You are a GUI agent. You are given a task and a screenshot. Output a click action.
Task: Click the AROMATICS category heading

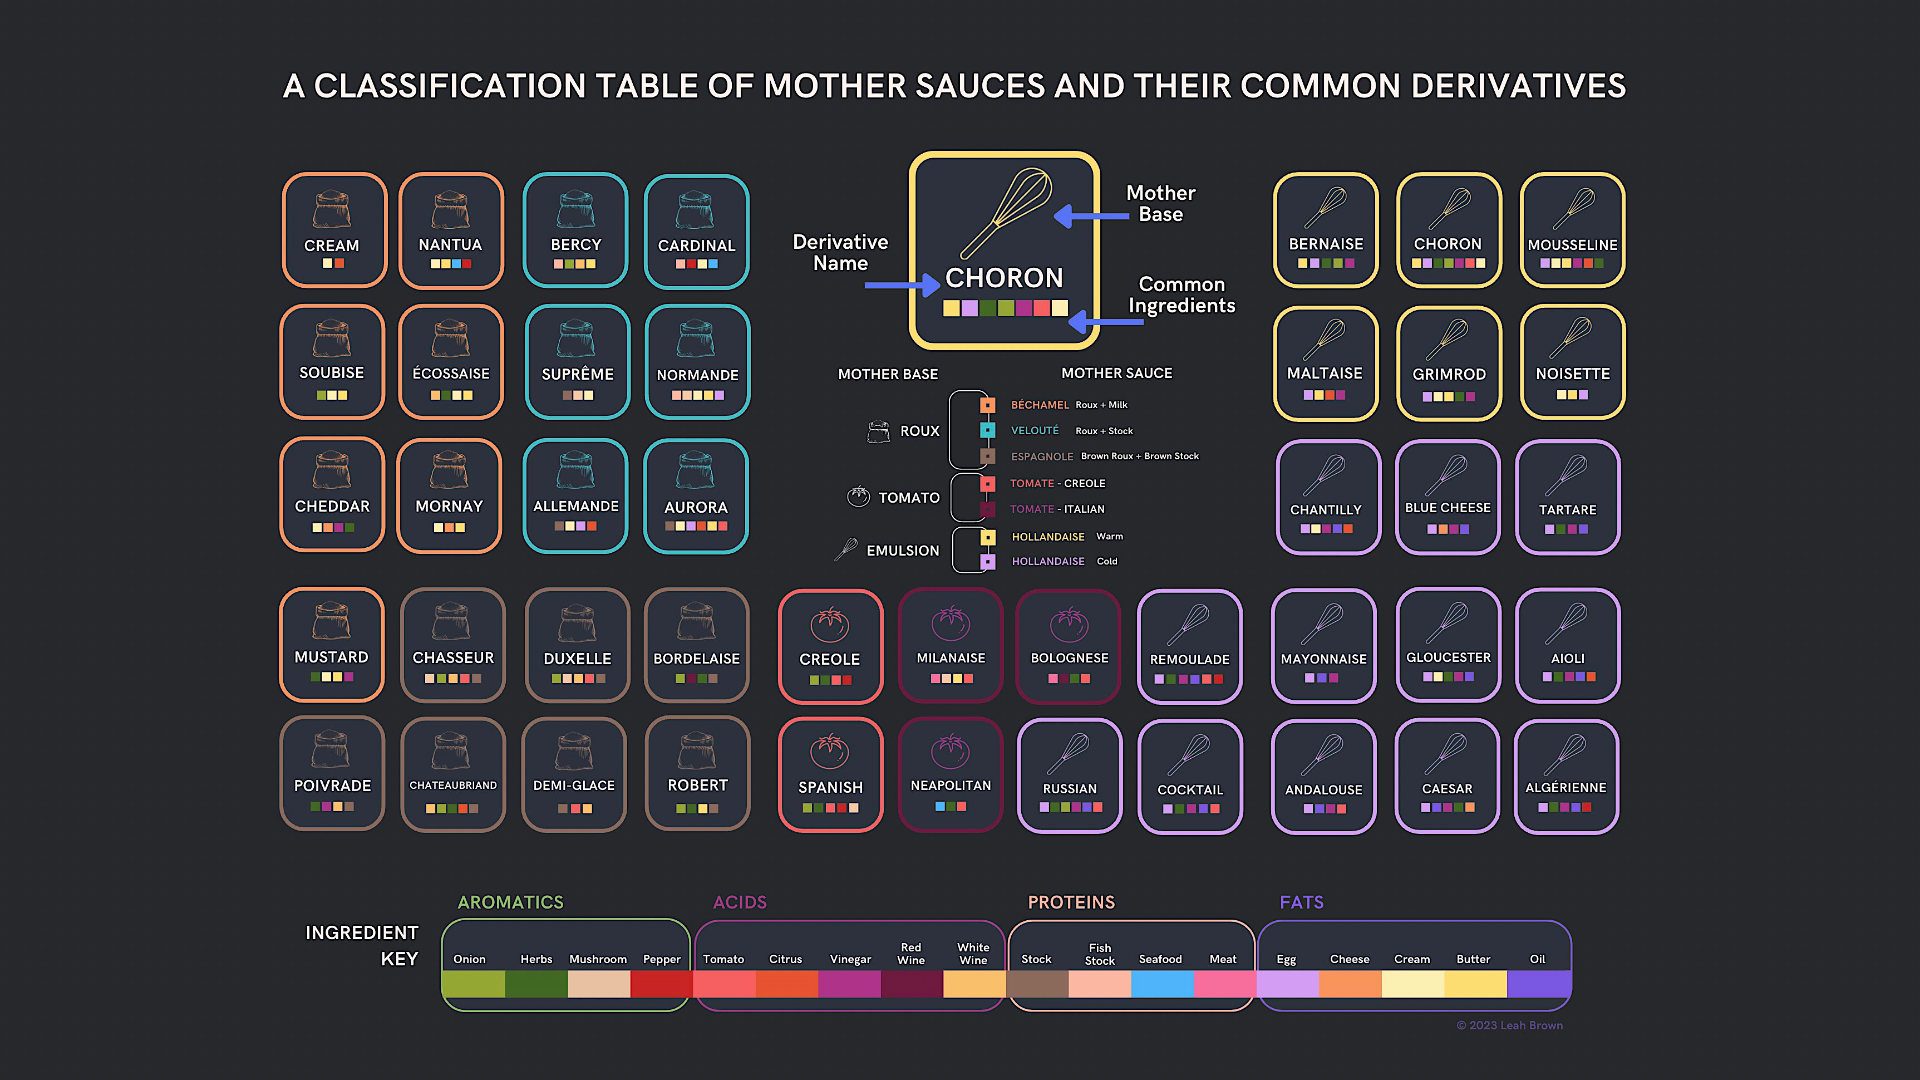tap(510, 902)
